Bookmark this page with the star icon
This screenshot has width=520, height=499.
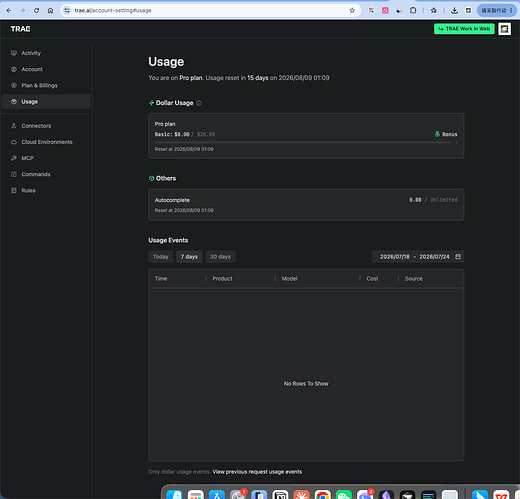coord(352,10)
